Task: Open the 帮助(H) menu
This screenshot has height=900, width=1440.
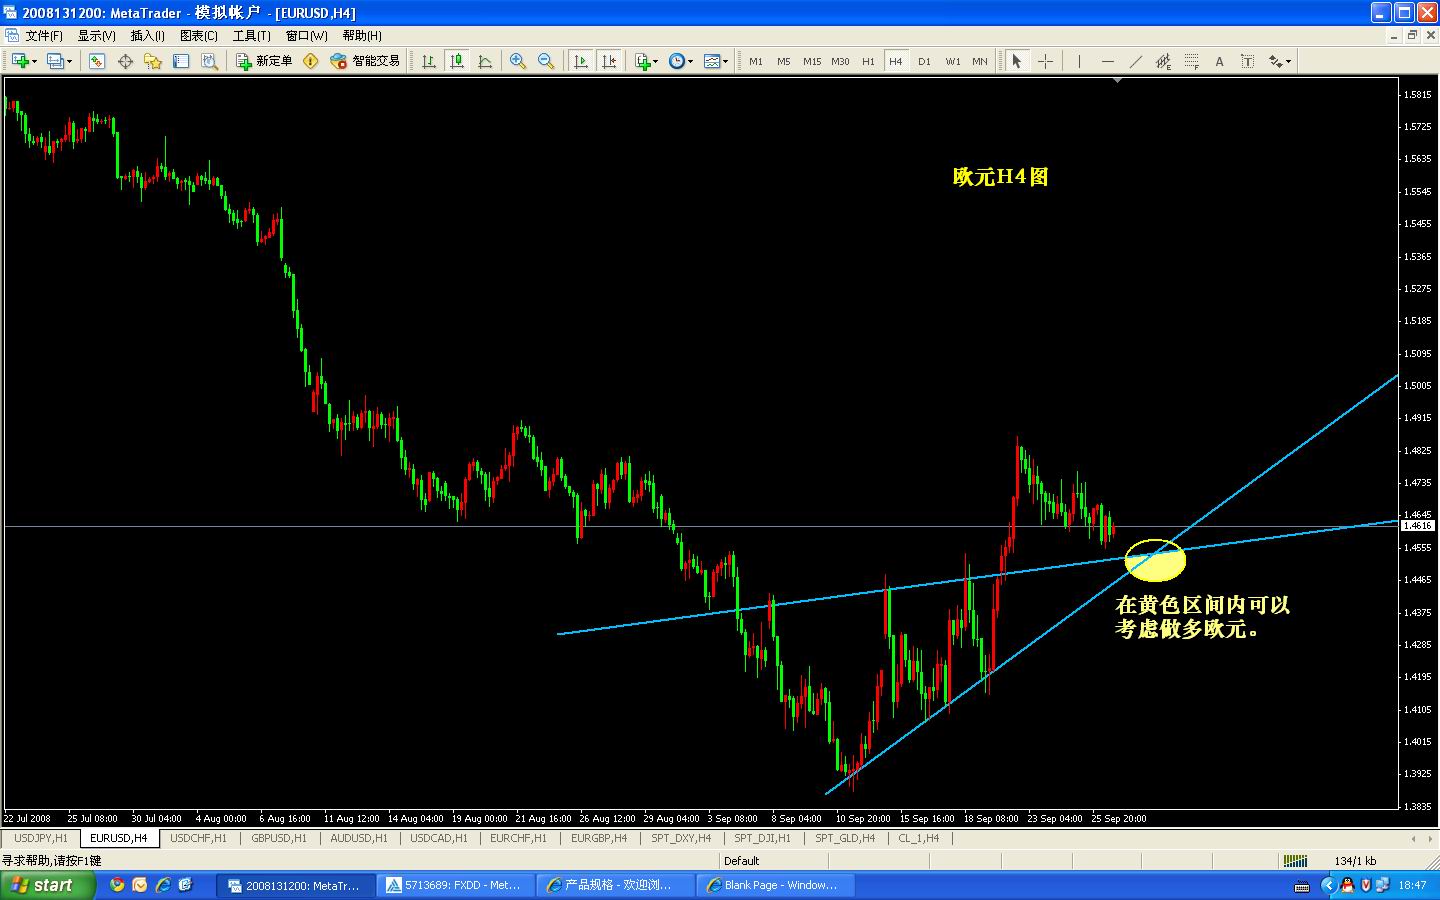Action: pos(362,35)
